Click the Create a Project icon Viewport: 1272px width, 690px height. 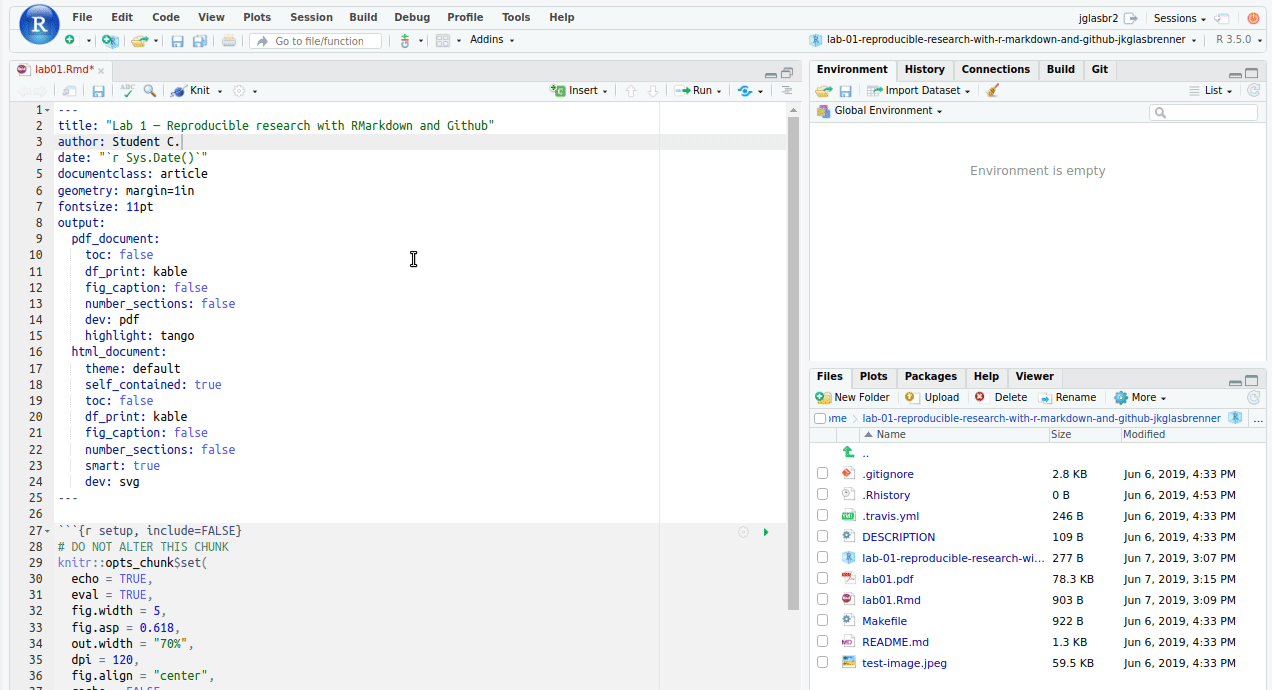(110, 41)
